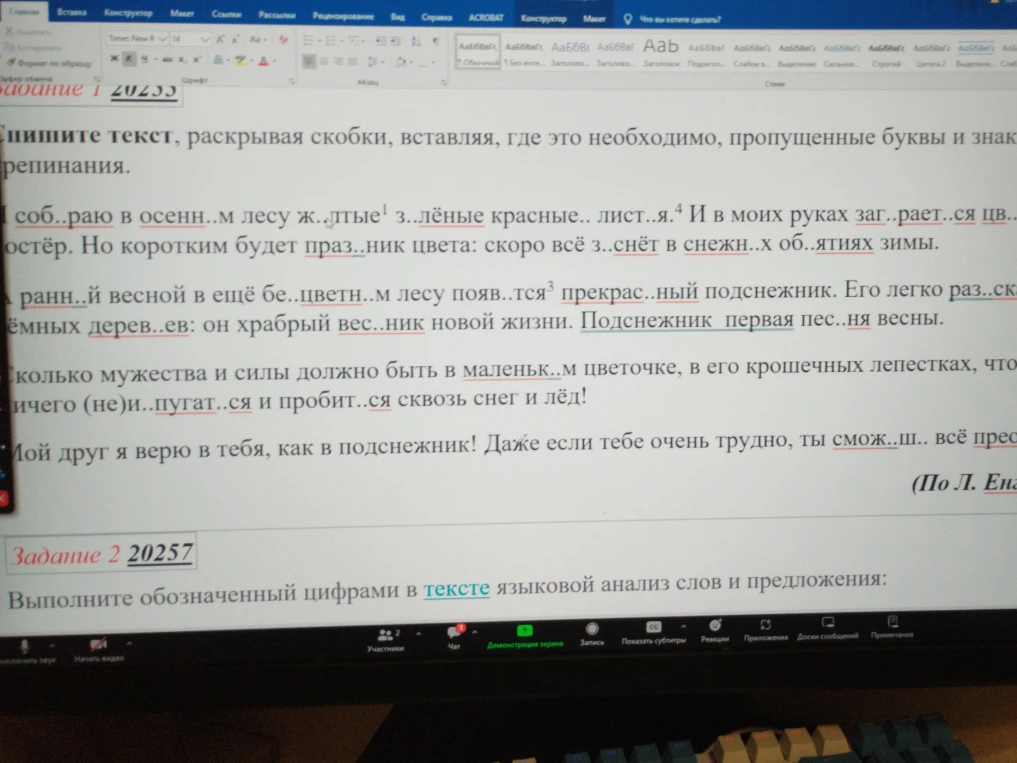Viewport: 1017px width, 763px height.
Task: Open the ACROBAT ribbon tab
Action: tap(486, 18)
